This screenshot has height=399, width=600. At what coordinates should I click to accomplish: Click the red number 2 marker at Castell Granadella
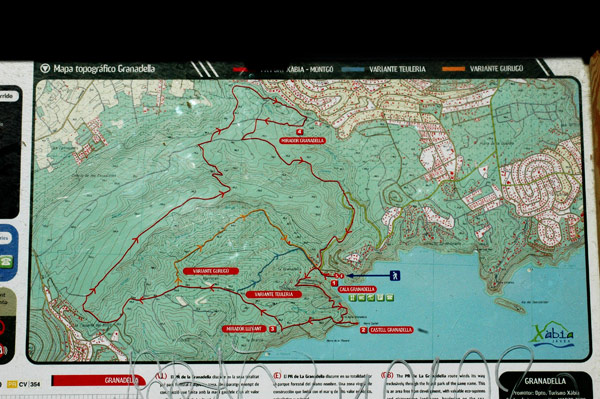pos(363,330)
